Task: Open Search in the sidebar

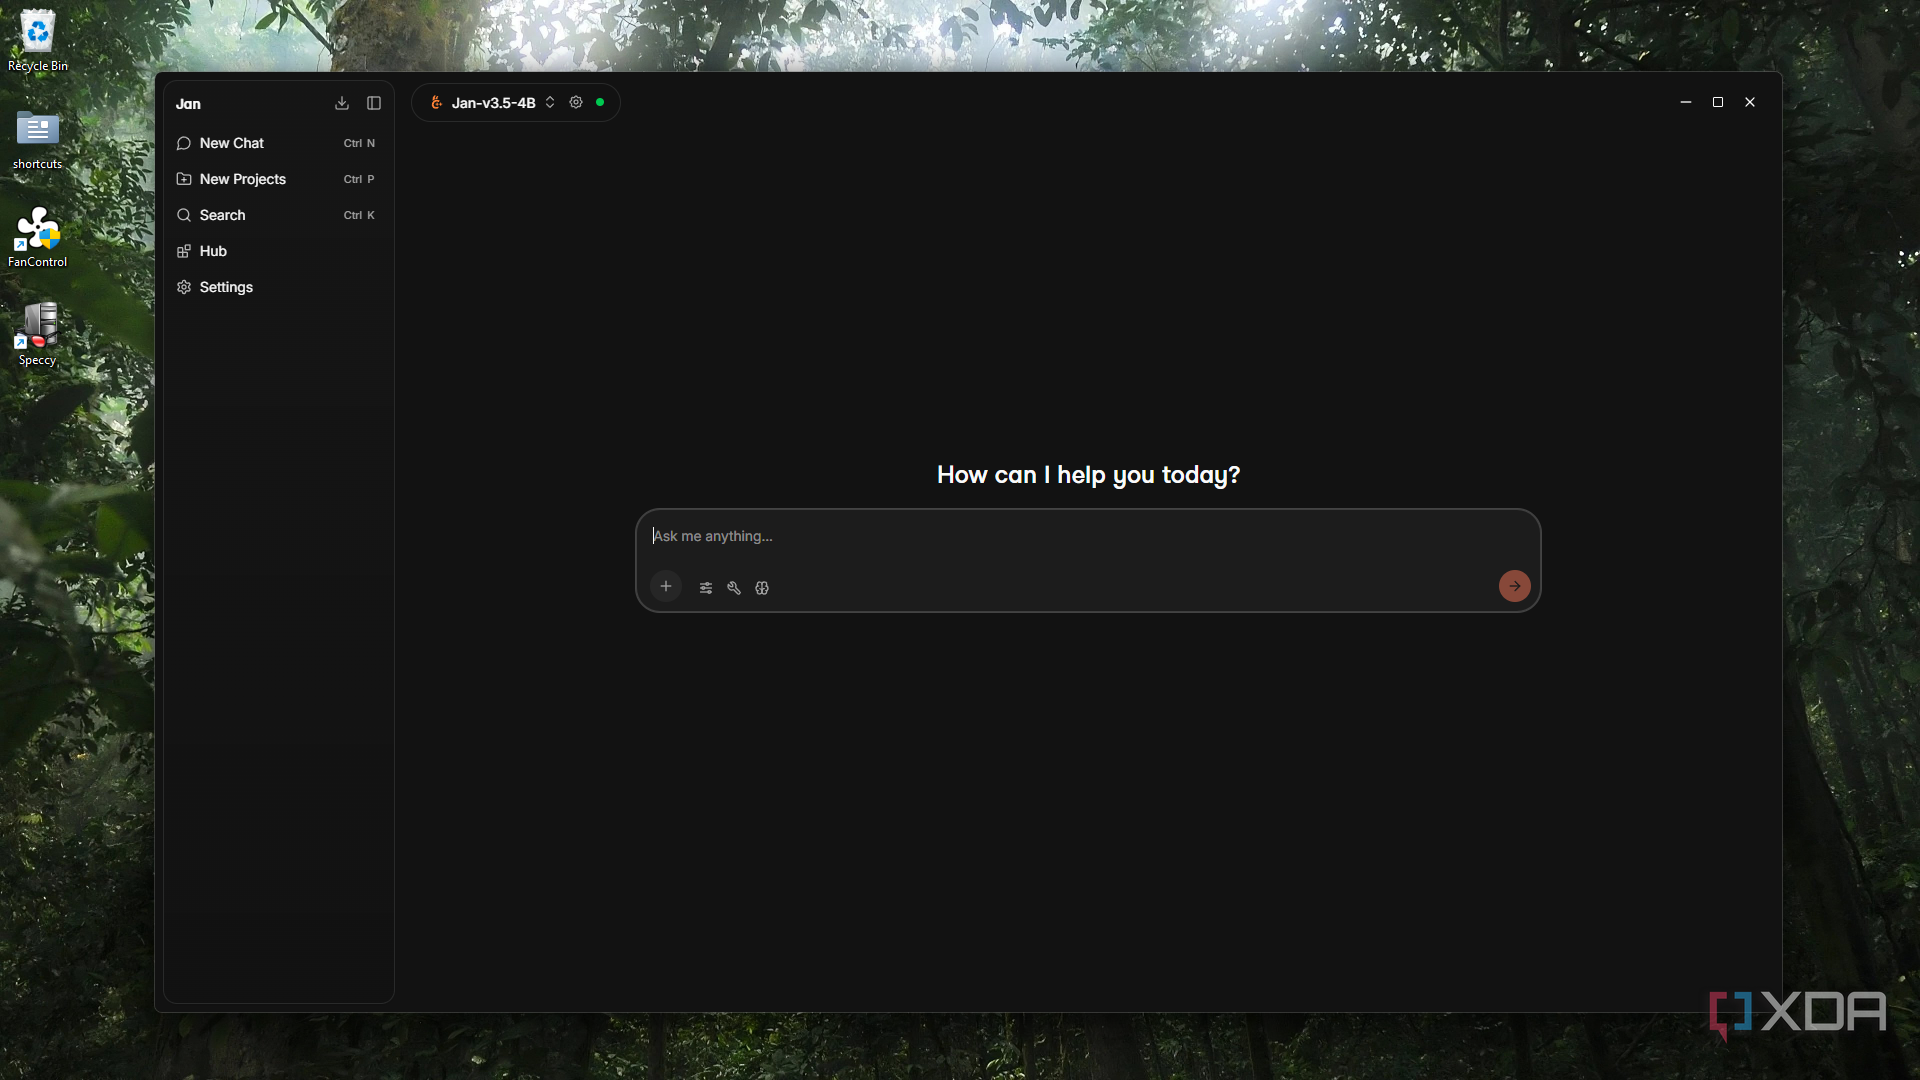Action: tap(278, 215)
